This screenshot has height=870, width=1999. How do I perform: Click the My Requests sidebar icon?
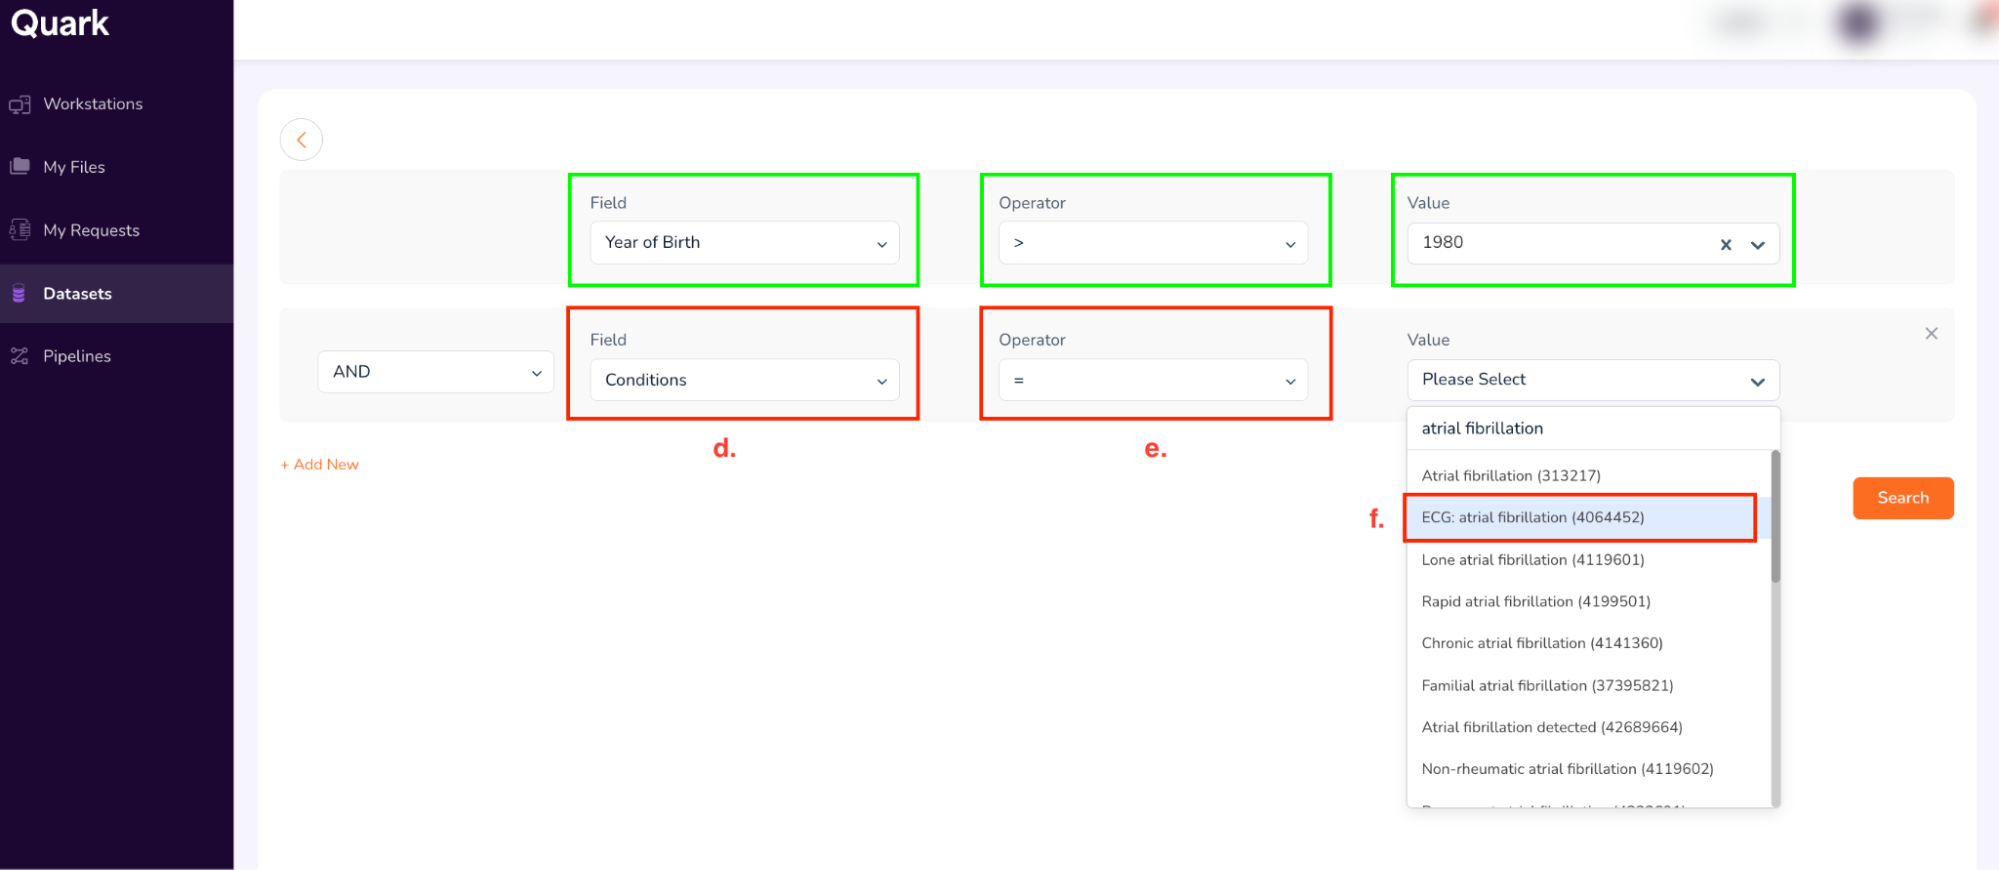tap(20, 230)
